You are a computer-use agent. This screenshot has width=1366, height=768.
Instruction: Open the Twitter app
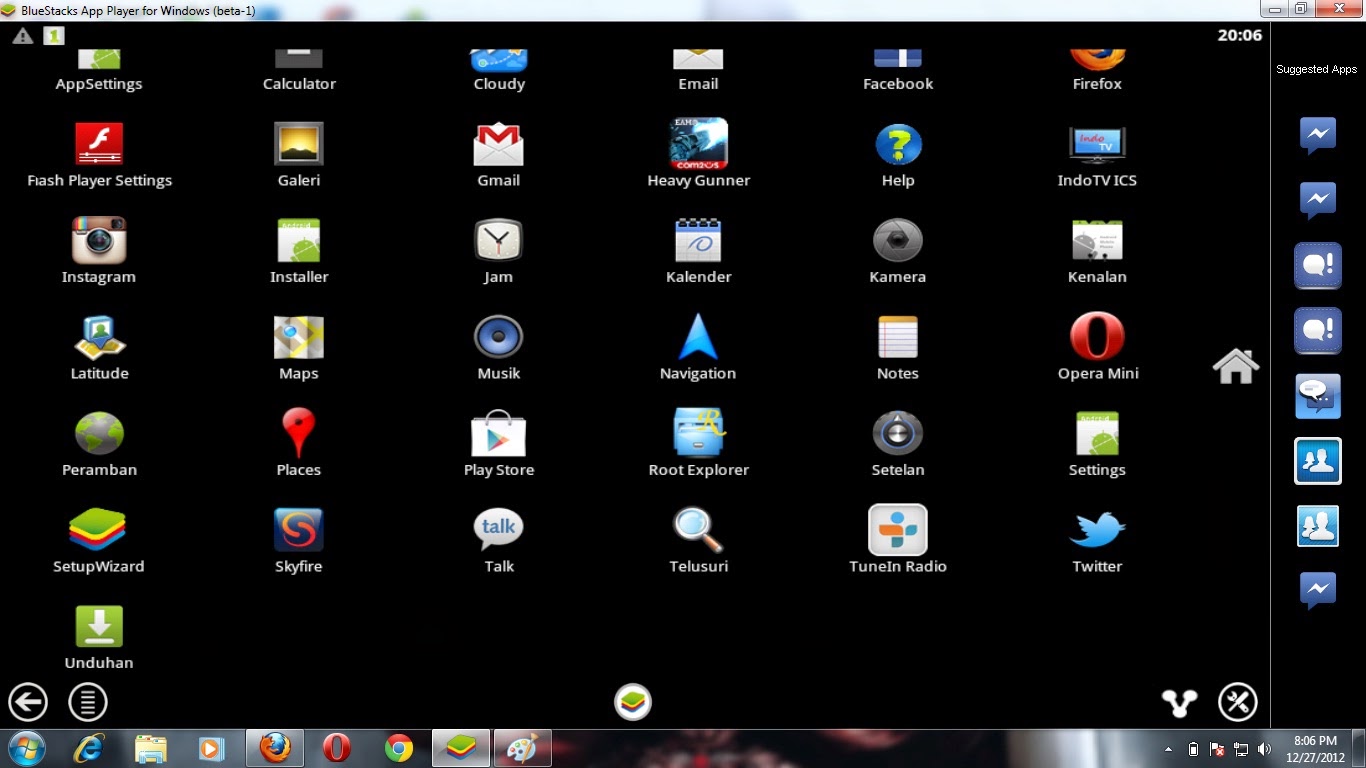point(1097,530)
